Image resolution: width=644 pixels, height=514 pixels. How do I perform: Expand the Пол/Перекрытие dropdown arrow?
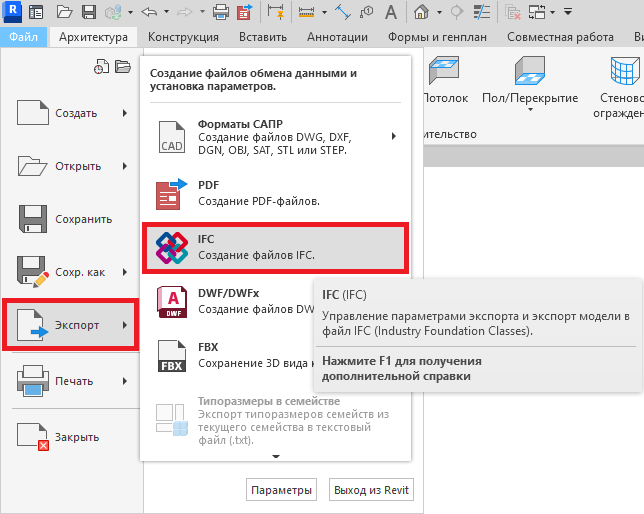pyautogui.click(x=530, y=109)
